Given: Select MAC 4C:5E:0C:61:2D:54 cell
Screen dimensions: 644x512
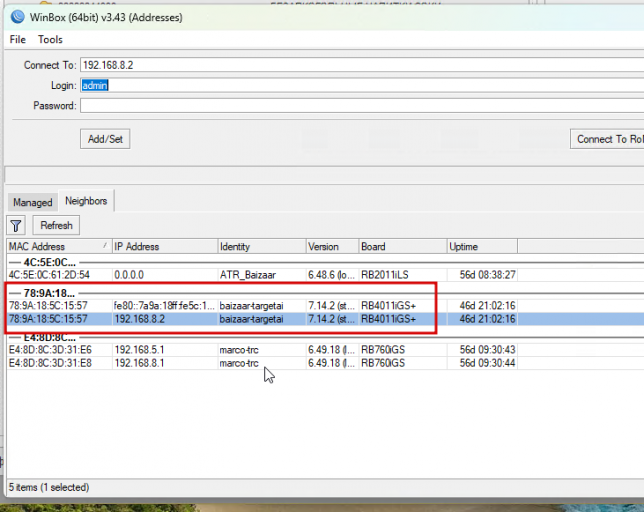Looking at the screenshot, I should click(49, 275).
